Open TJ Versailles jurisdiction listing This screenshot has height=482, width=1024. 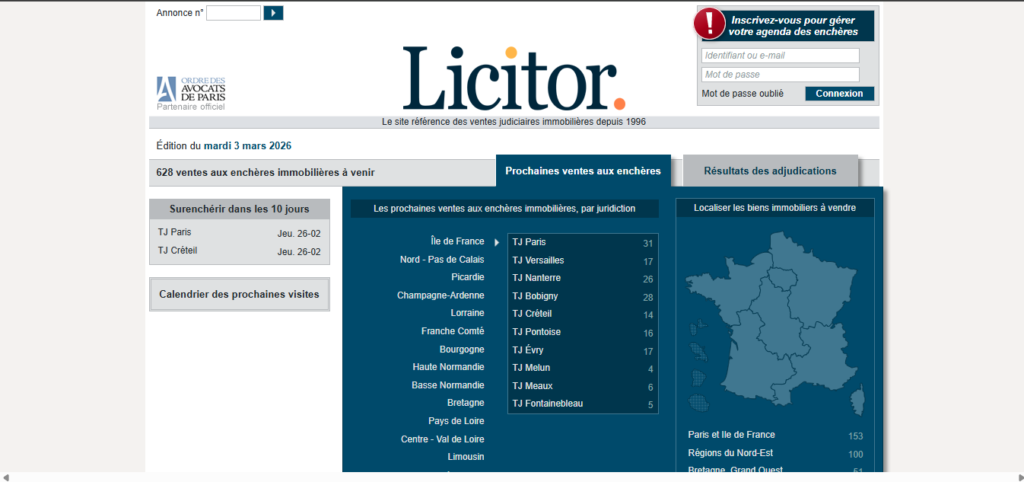(x=583, y=261)
